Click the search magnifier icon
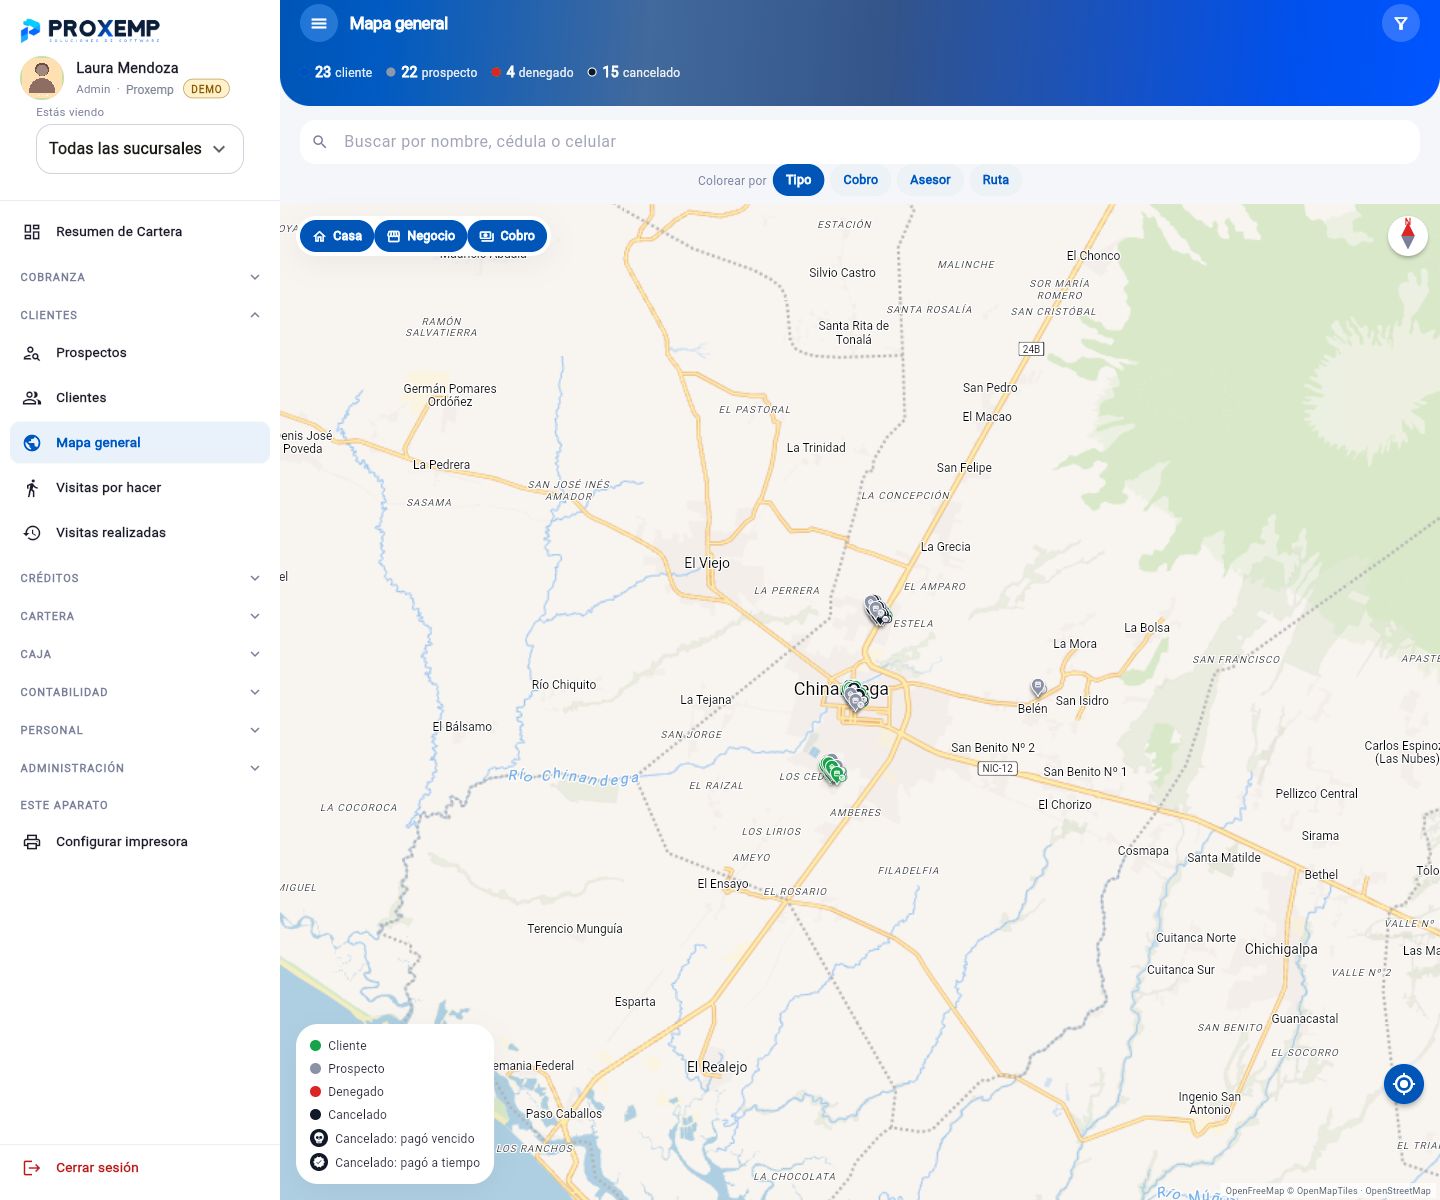The height and width of the screenshot is (1200, 1440). 320,142
